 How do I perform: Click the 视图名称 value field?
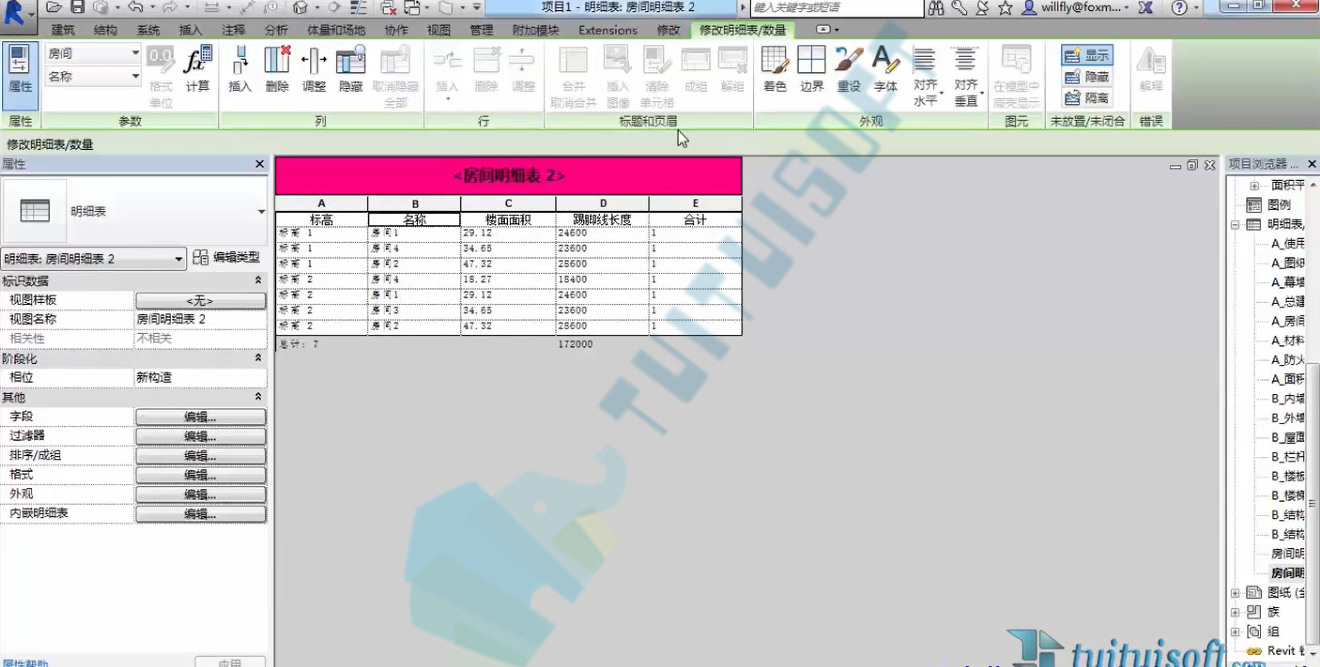point(201,319)
